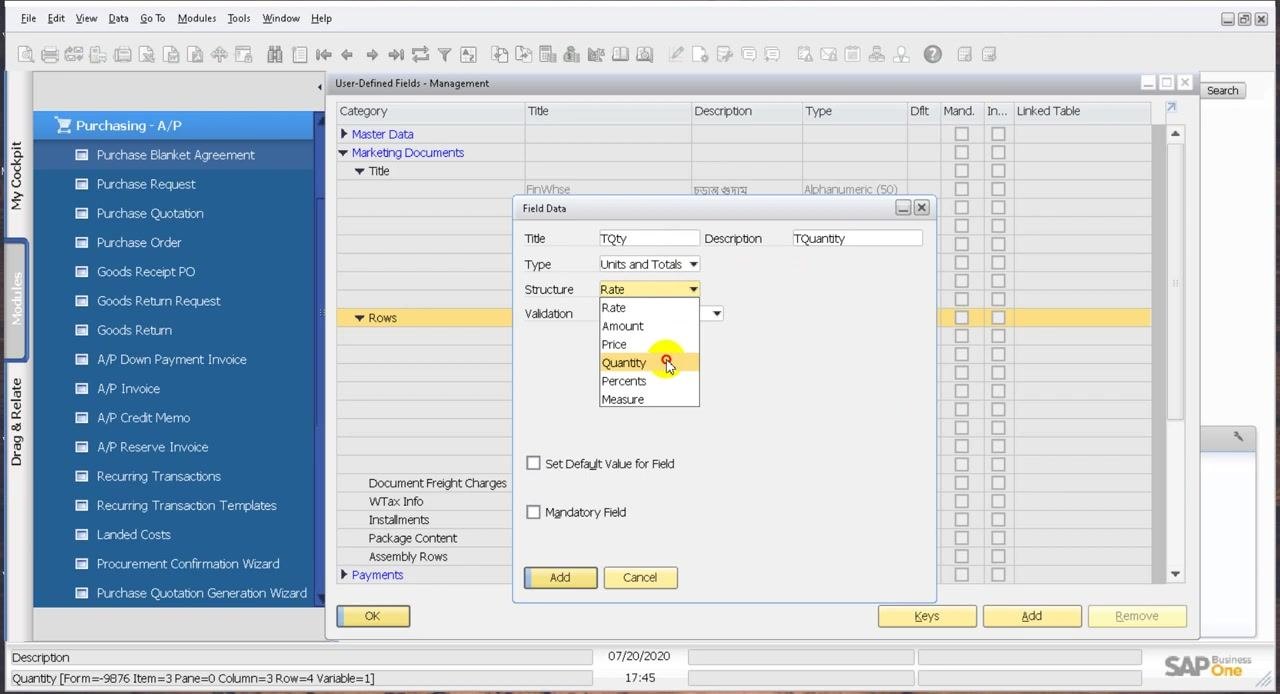The height and width of the screenshot is (694, 1280).
Task: Go to the last data record icon
Action: pyautogui.click(x=396, y=55)
